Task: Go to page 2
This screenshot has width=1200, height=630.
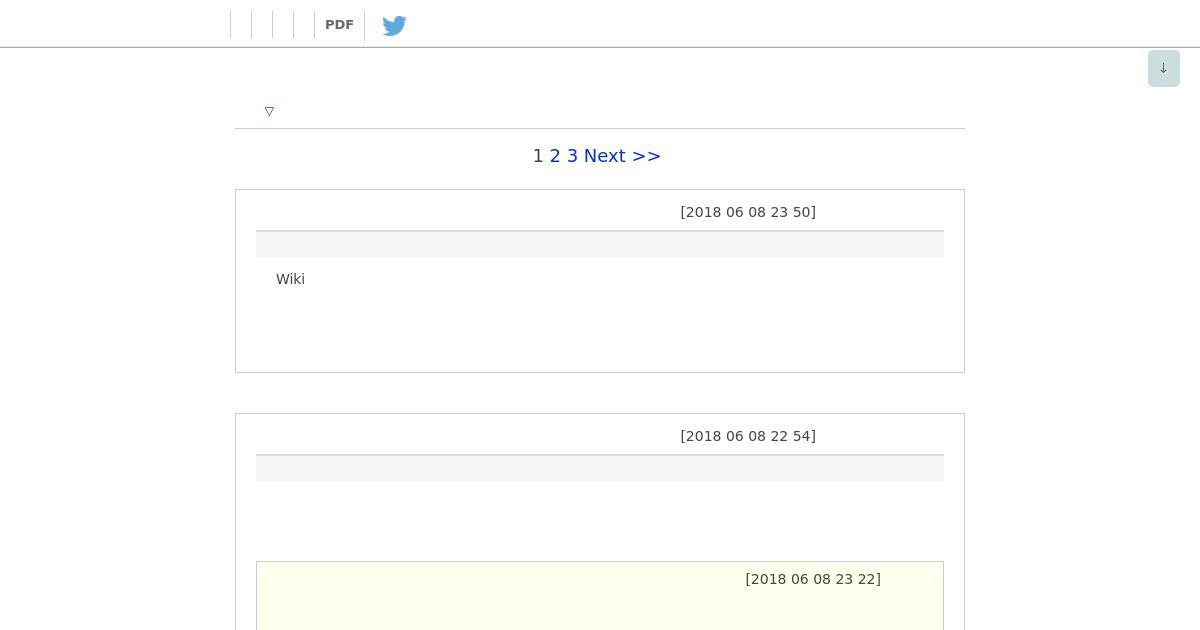Action: [x=555, y=156]
